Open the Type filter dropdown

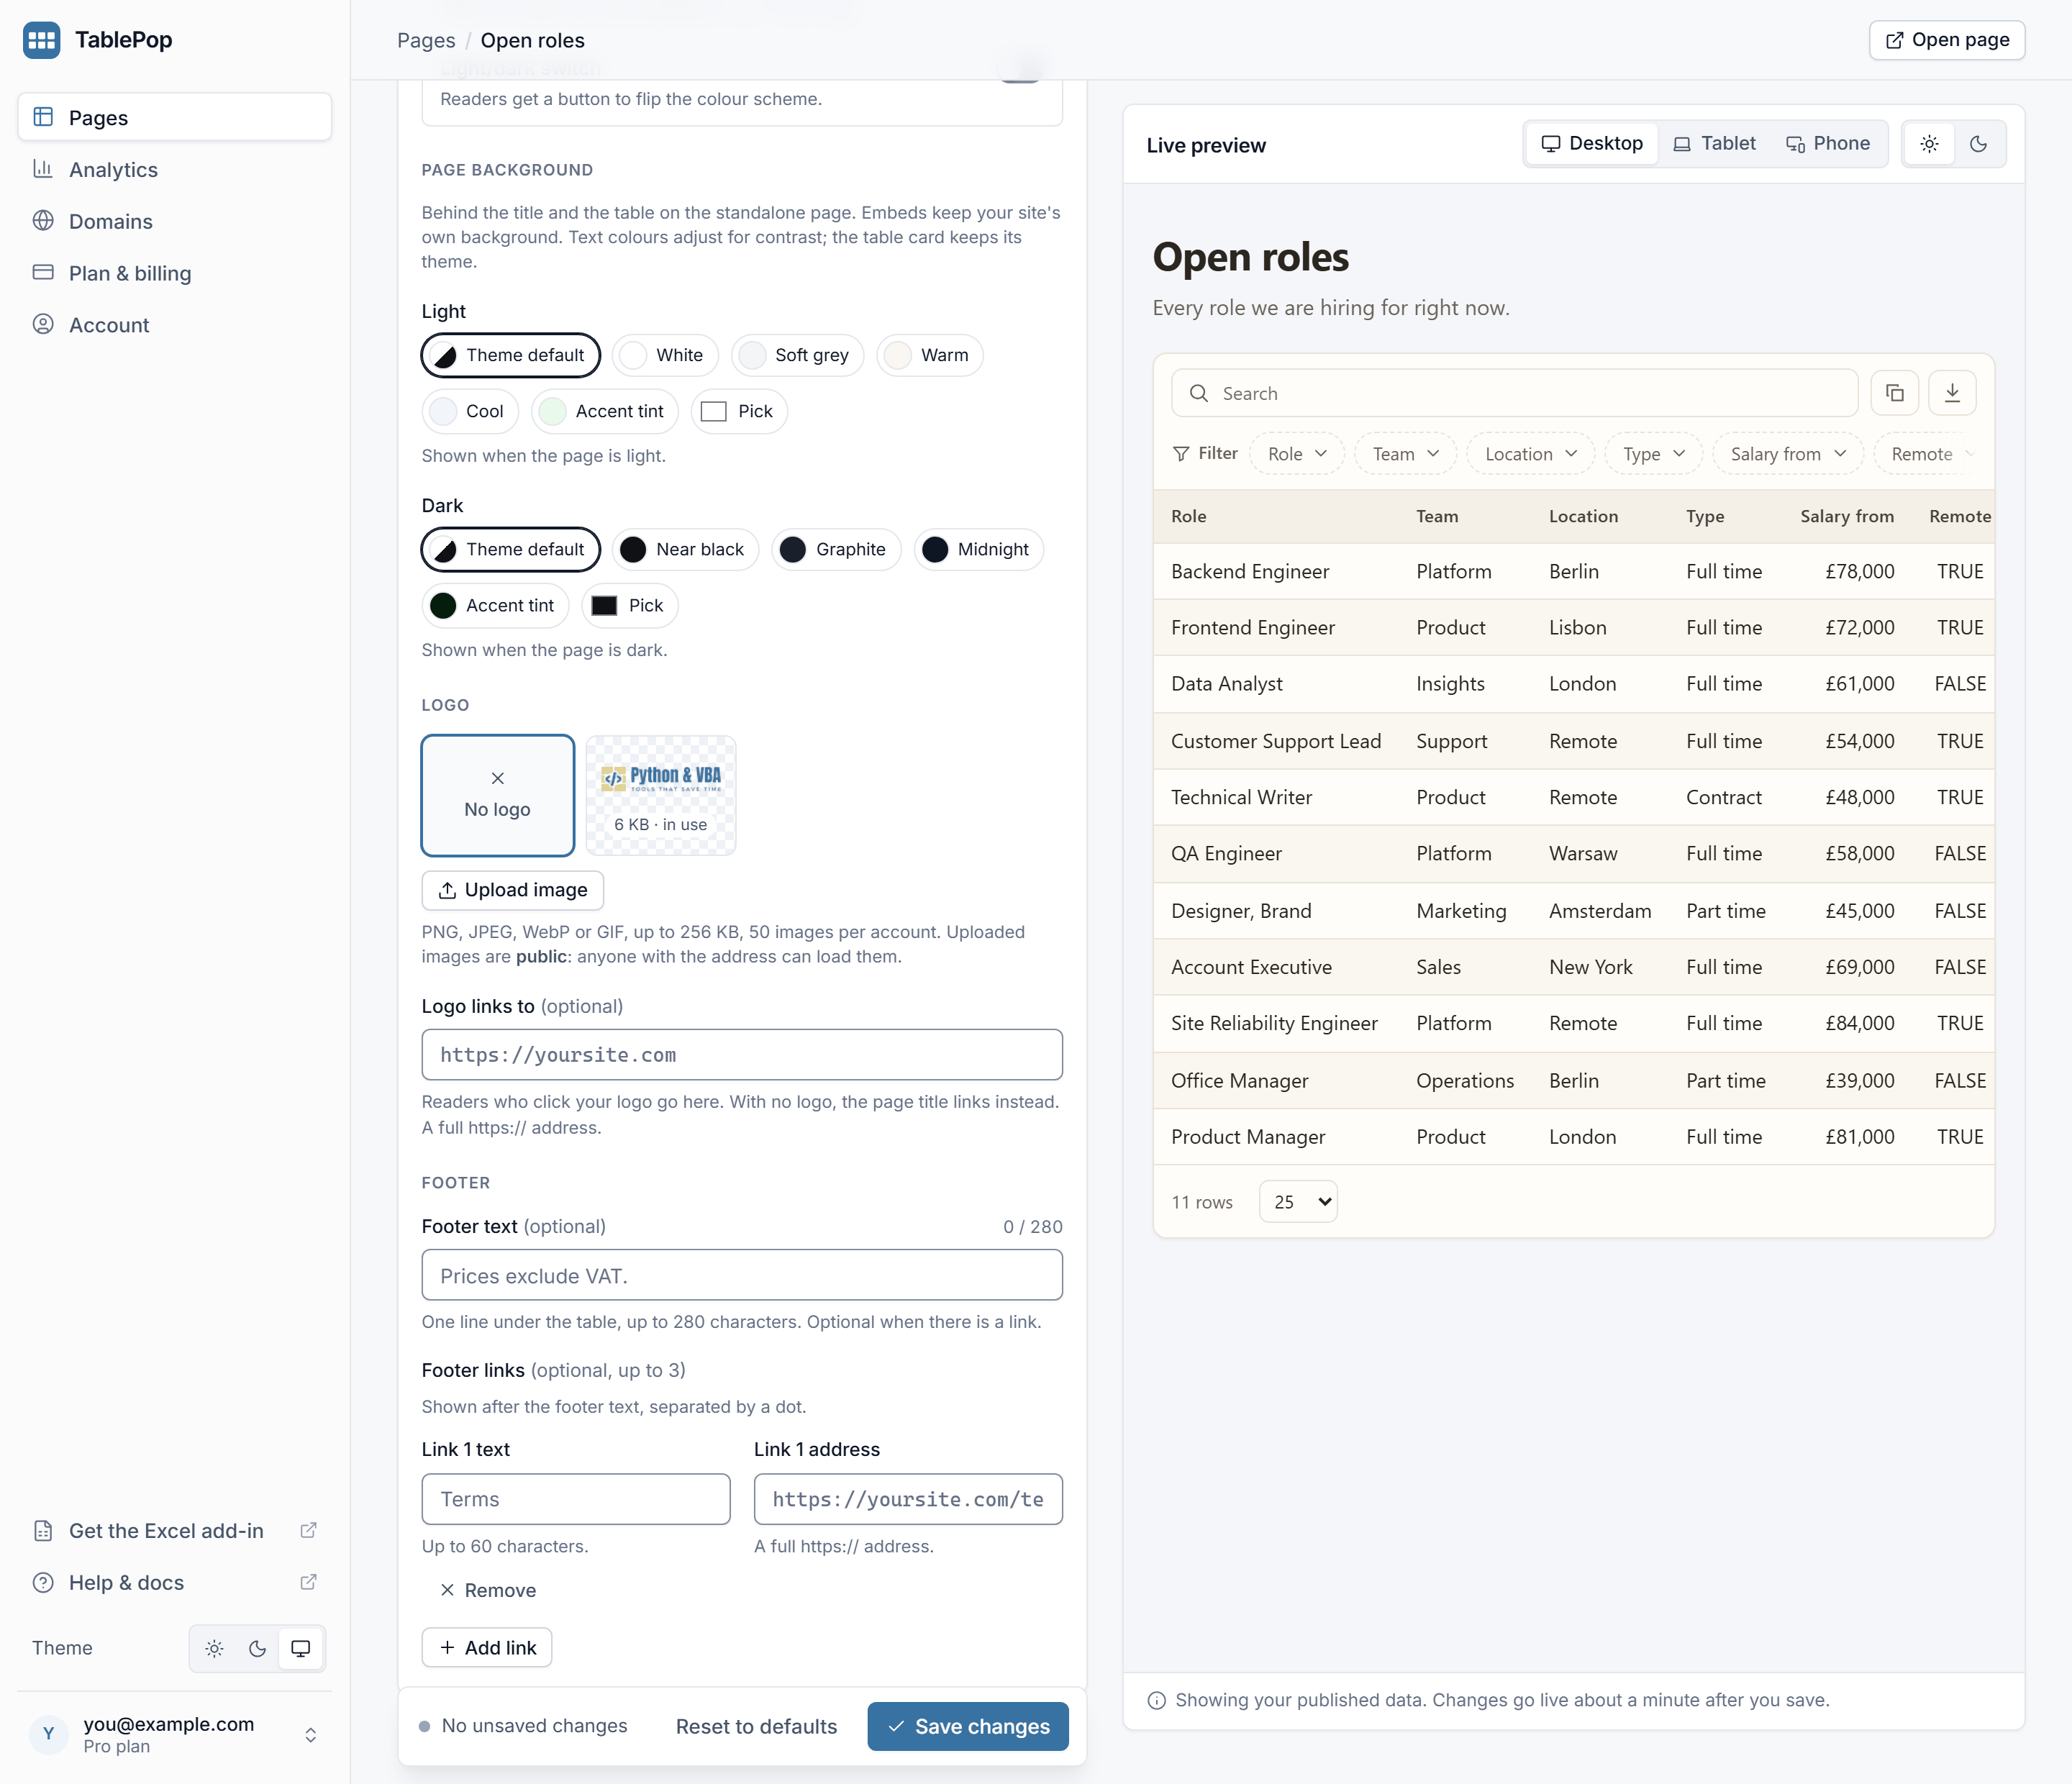1653,454
